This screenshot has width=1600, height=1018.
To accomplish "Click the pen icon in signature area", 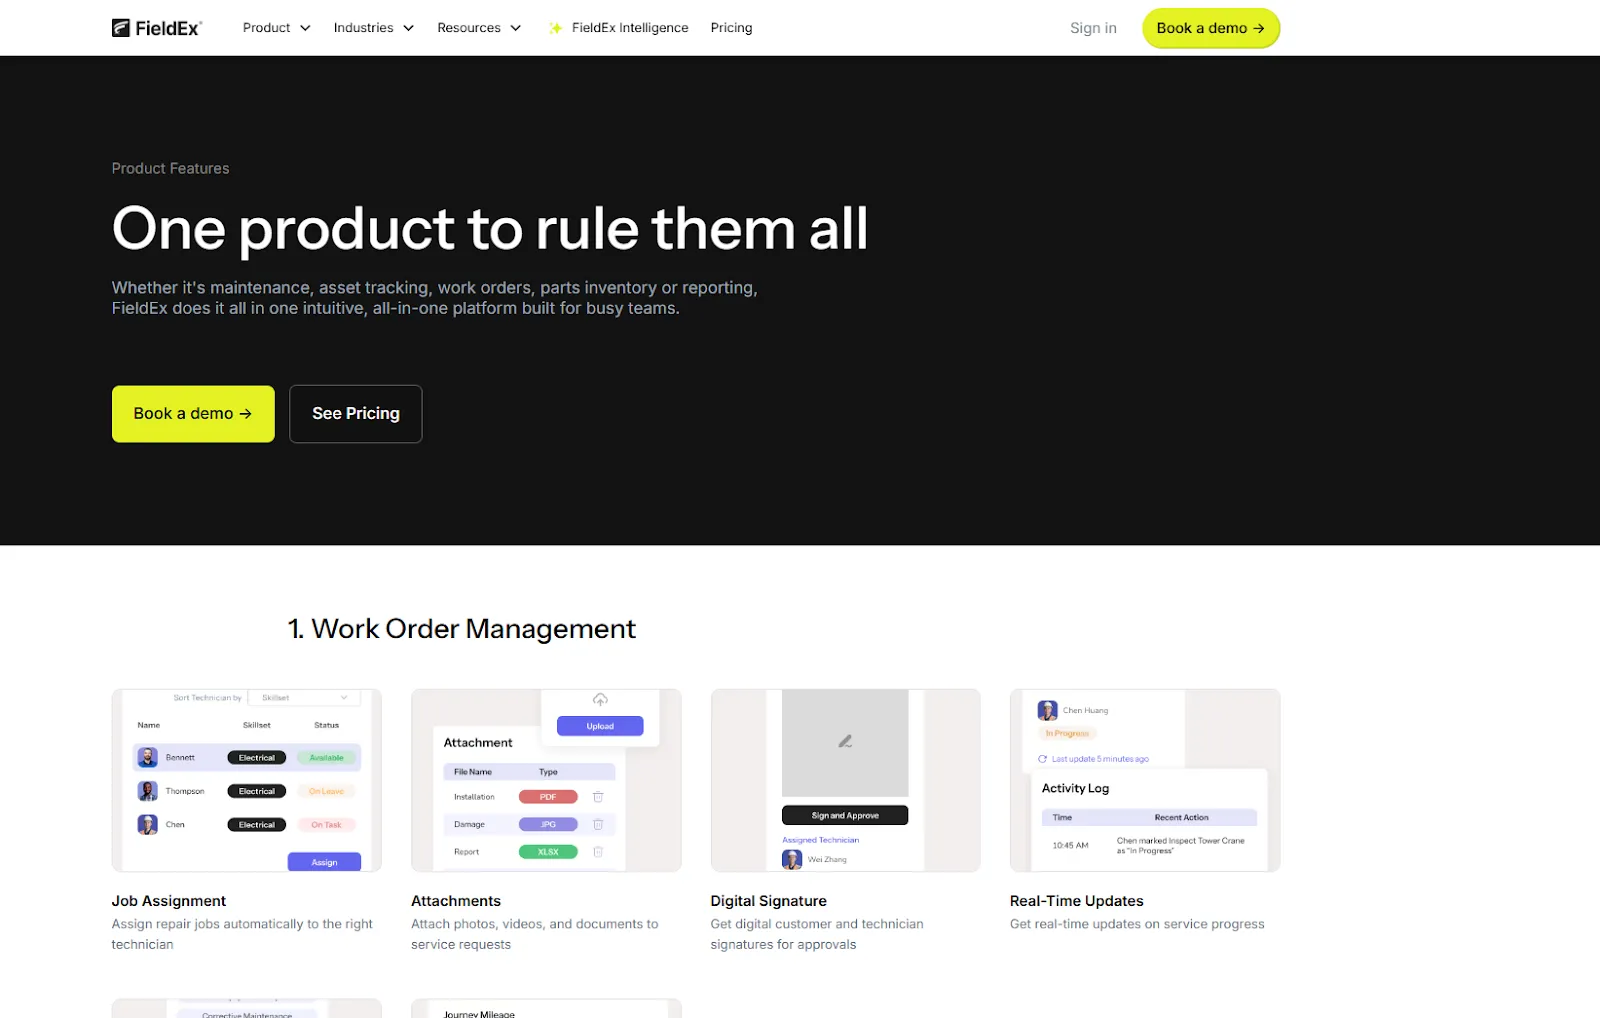I will pyautogui.click(x=845, y=741).
